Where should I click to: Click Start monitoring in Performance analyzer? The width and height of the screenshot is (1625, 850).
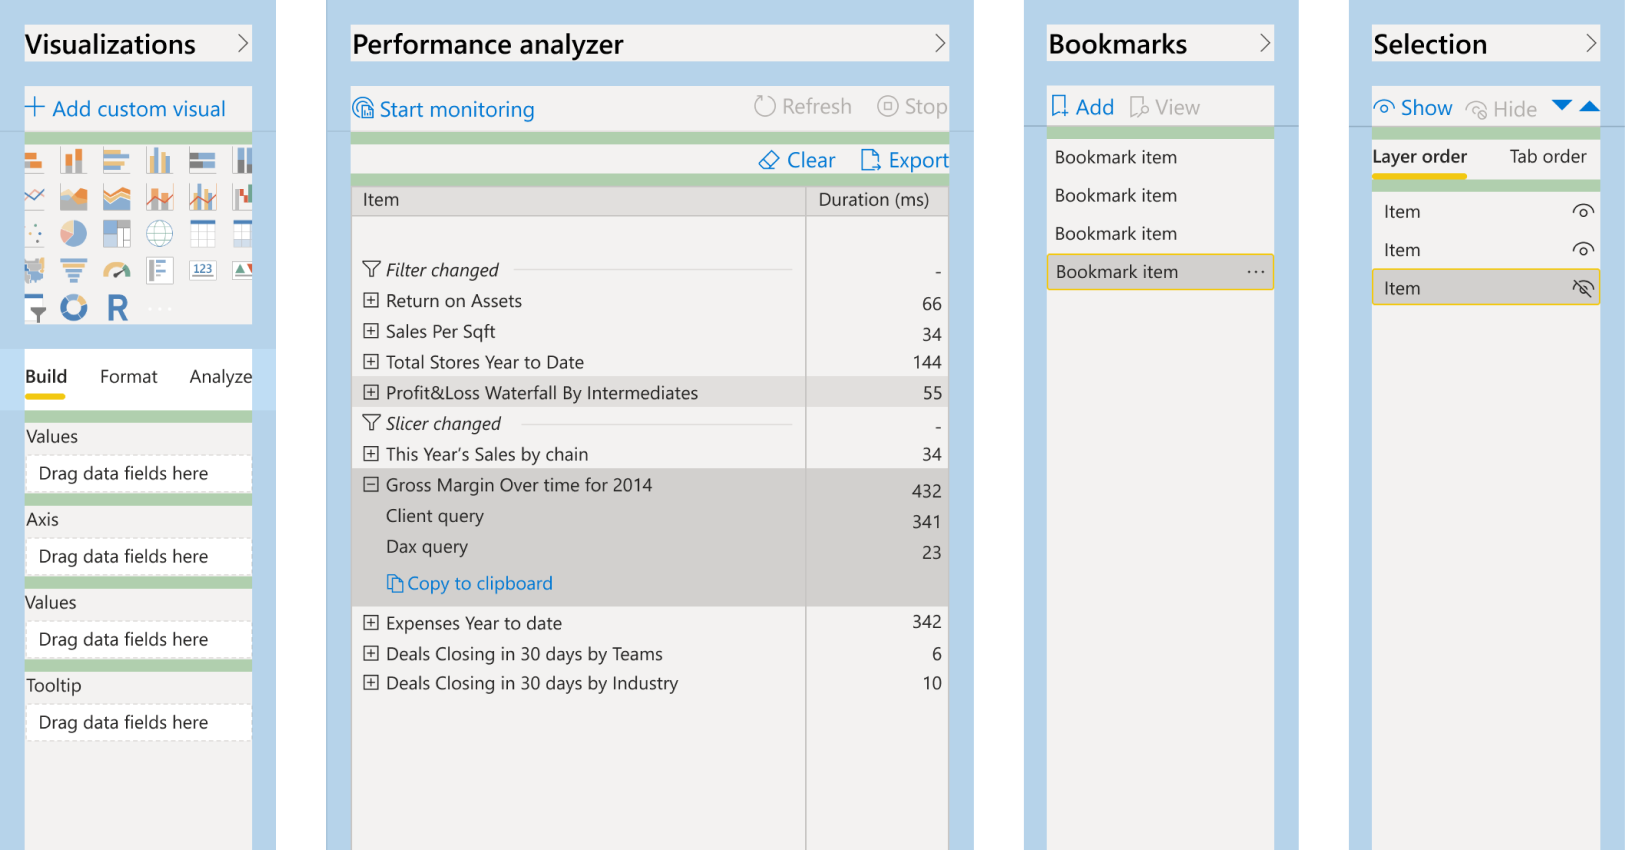tap(444, 109)
